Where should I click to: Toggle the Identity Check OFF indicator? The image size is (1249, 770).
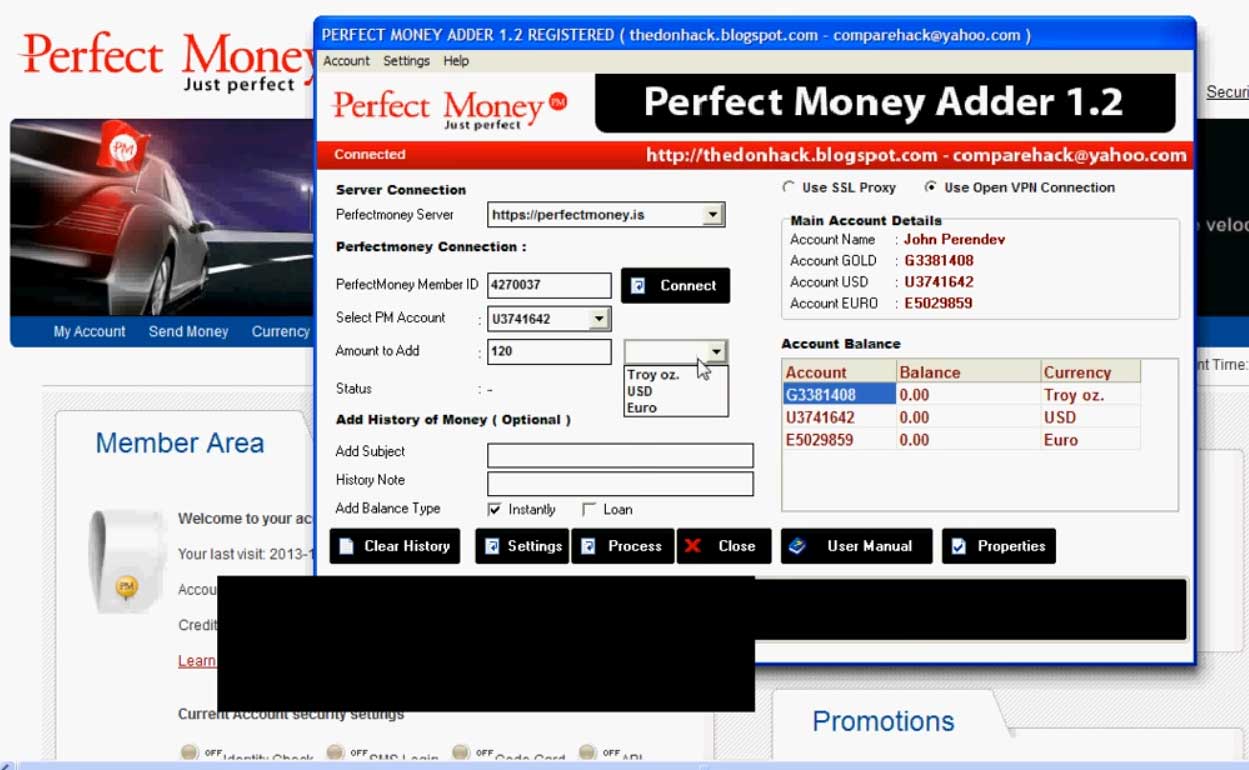(x=190, y=752)
